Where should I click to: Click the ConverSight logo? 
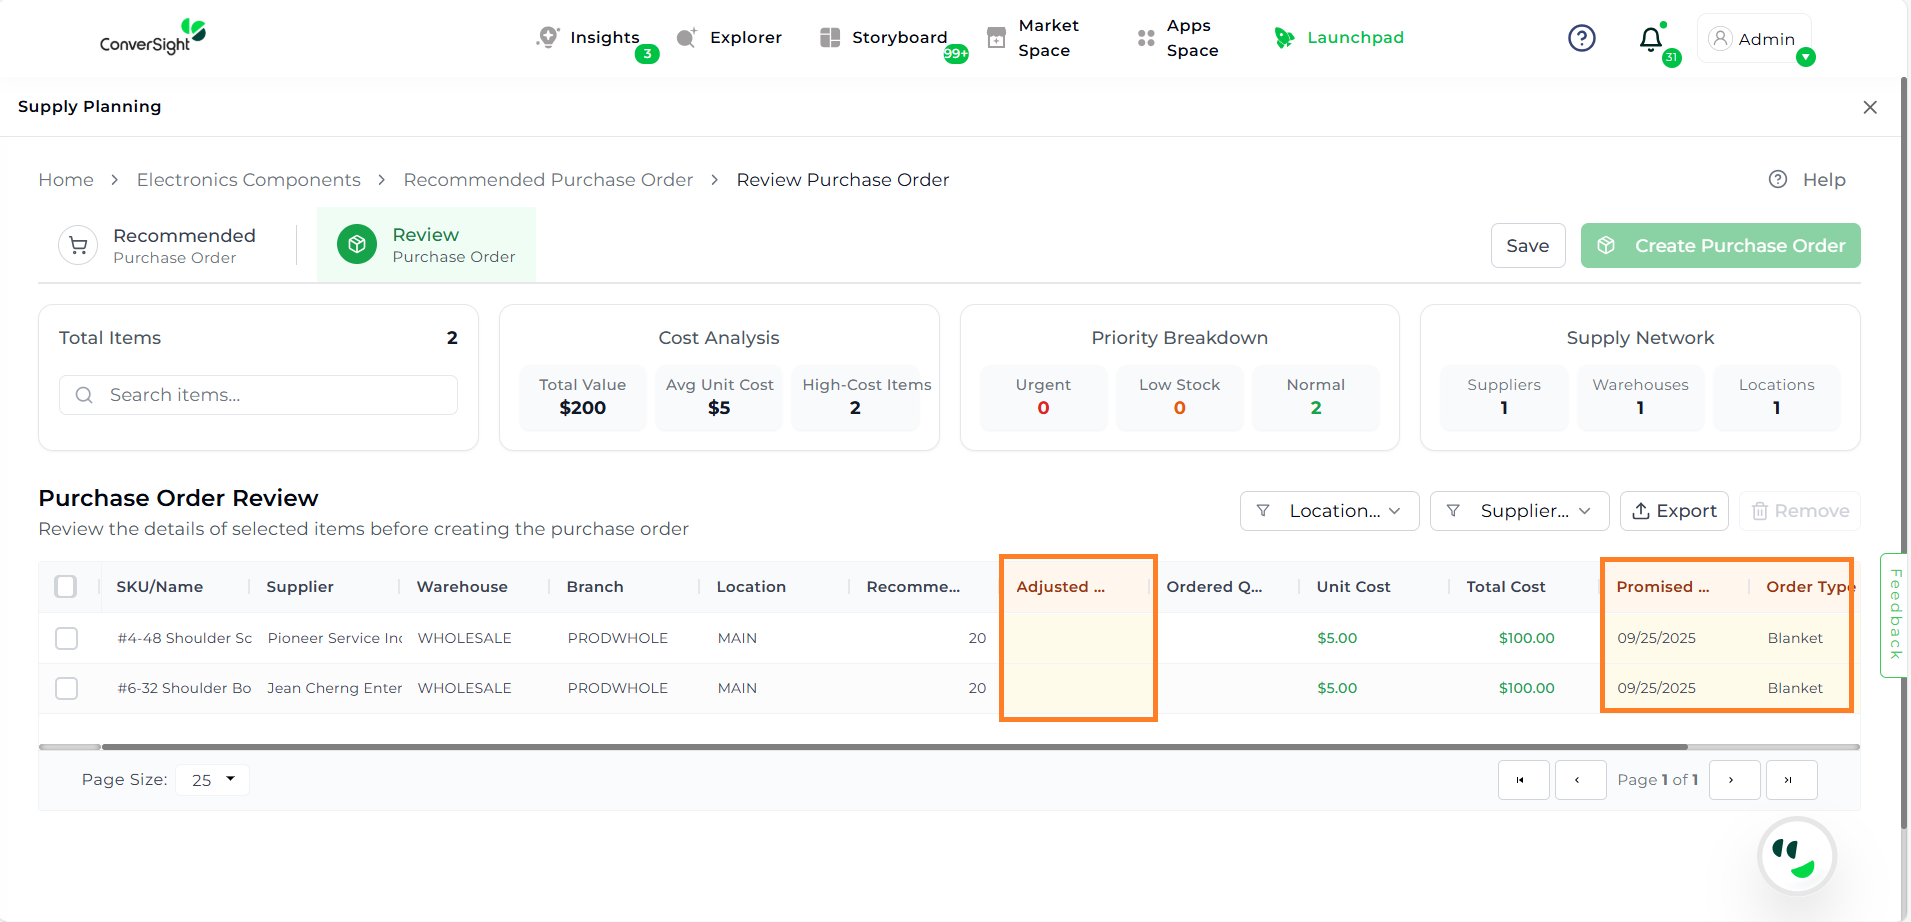click(152, 38)
